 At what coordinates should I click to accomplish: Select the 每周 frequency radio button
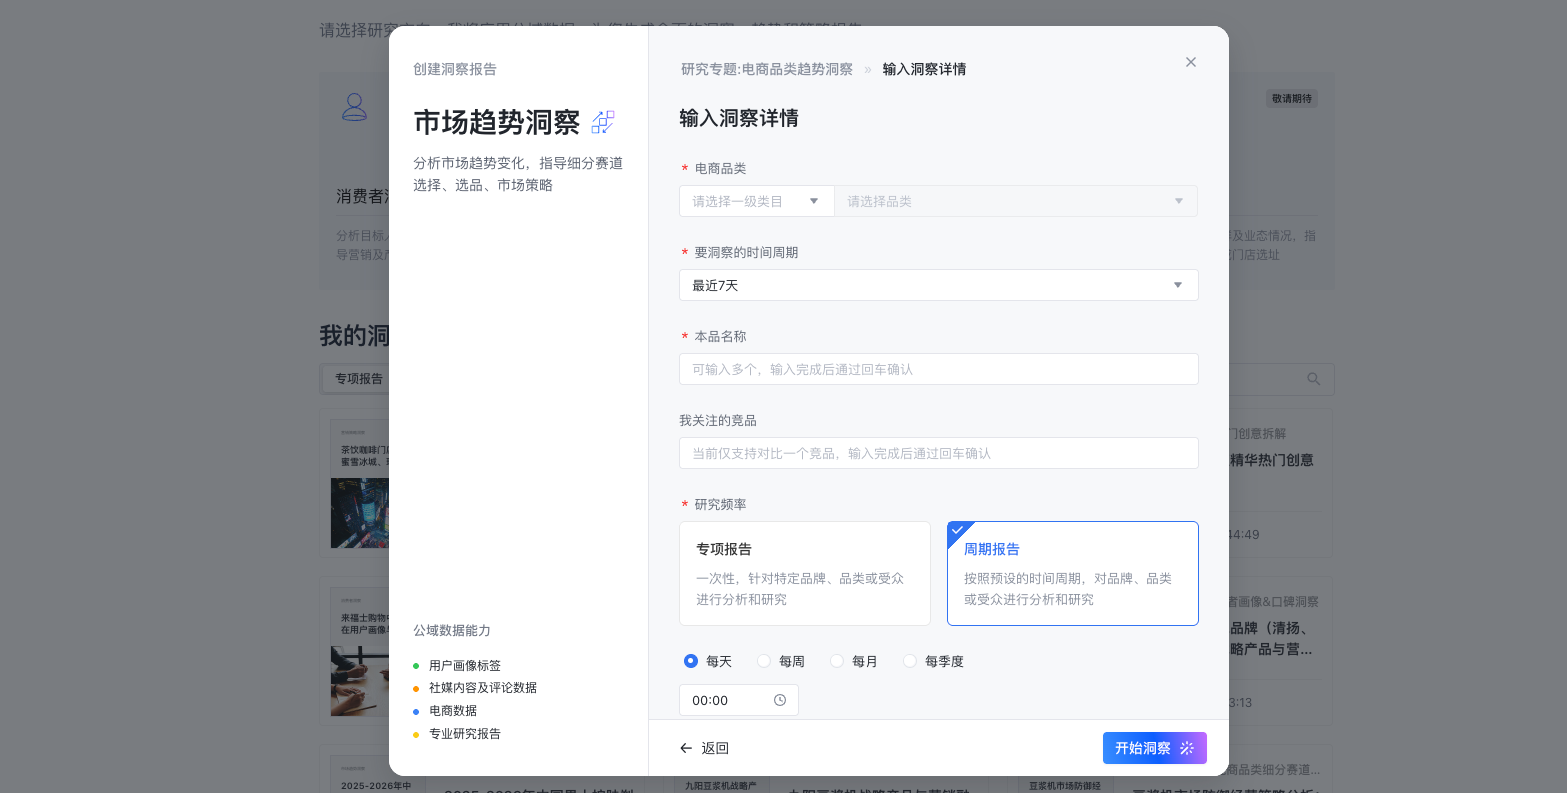pos(764,661)
